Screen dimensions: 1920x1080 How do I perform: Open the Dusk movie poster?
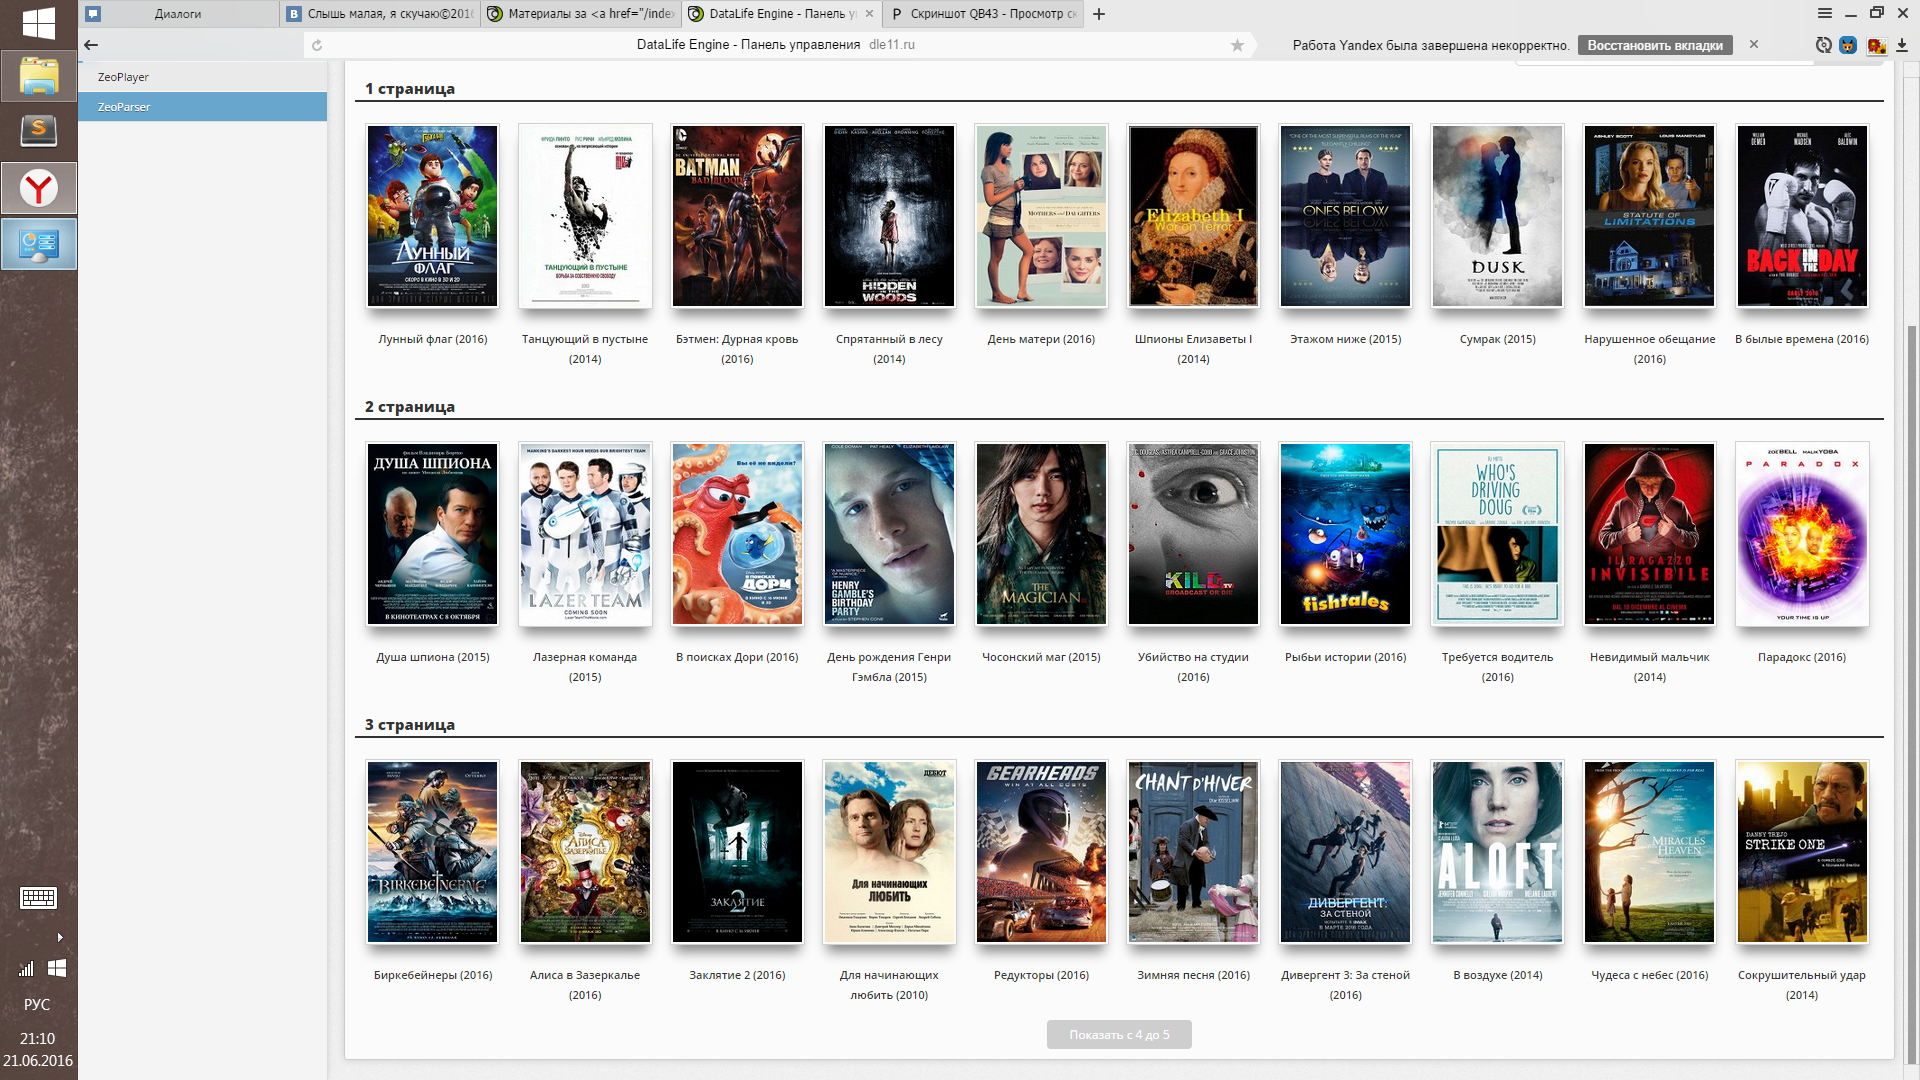pos(1497,216)
